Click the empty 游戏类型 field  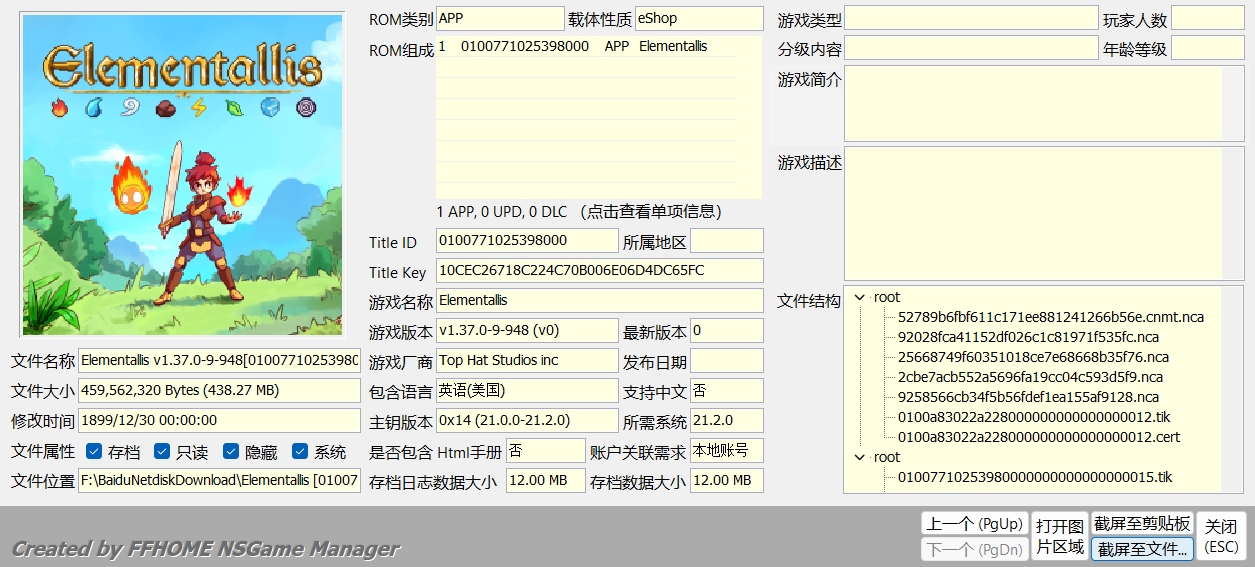coord(972,18)
